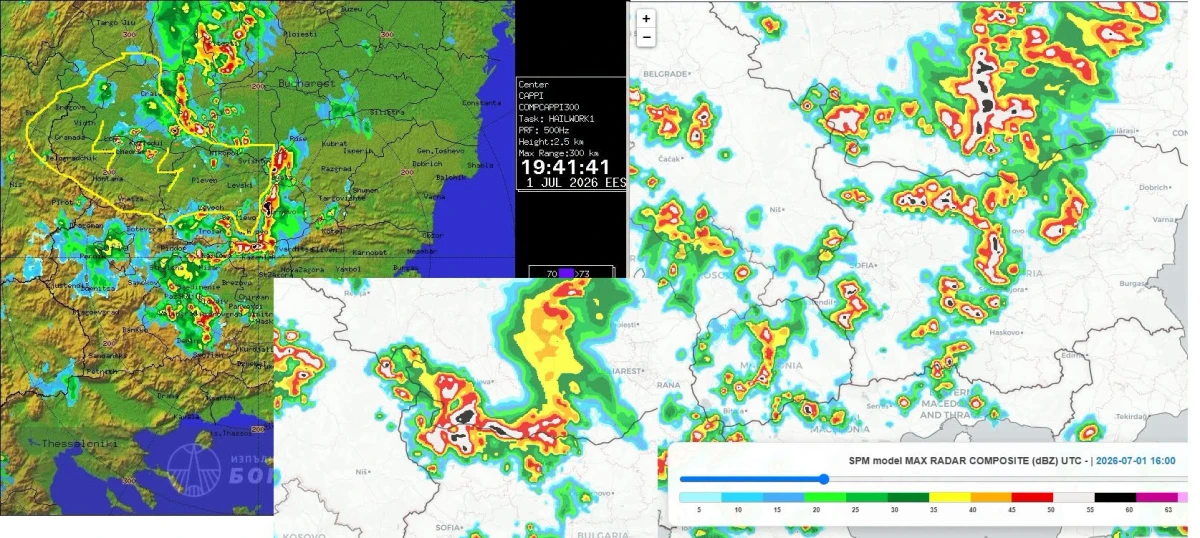This screenshot has height=538, width=1200.
Task: Click the COMPCAPPI300 product label
Action: click(x=548, y=106)
